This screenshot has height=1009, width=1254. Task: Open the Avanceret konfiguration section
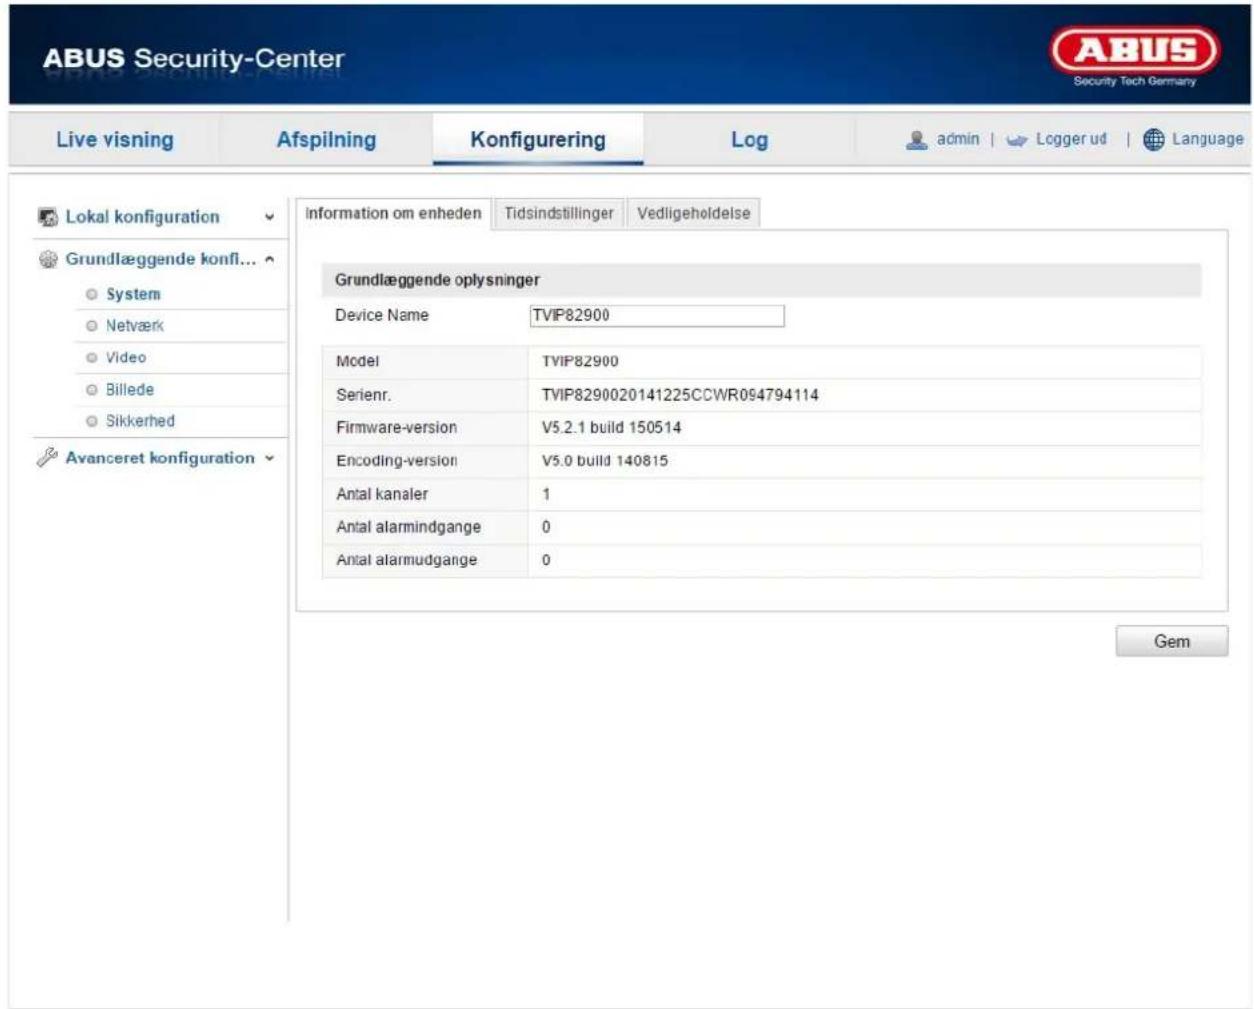(x=160, y=458)
